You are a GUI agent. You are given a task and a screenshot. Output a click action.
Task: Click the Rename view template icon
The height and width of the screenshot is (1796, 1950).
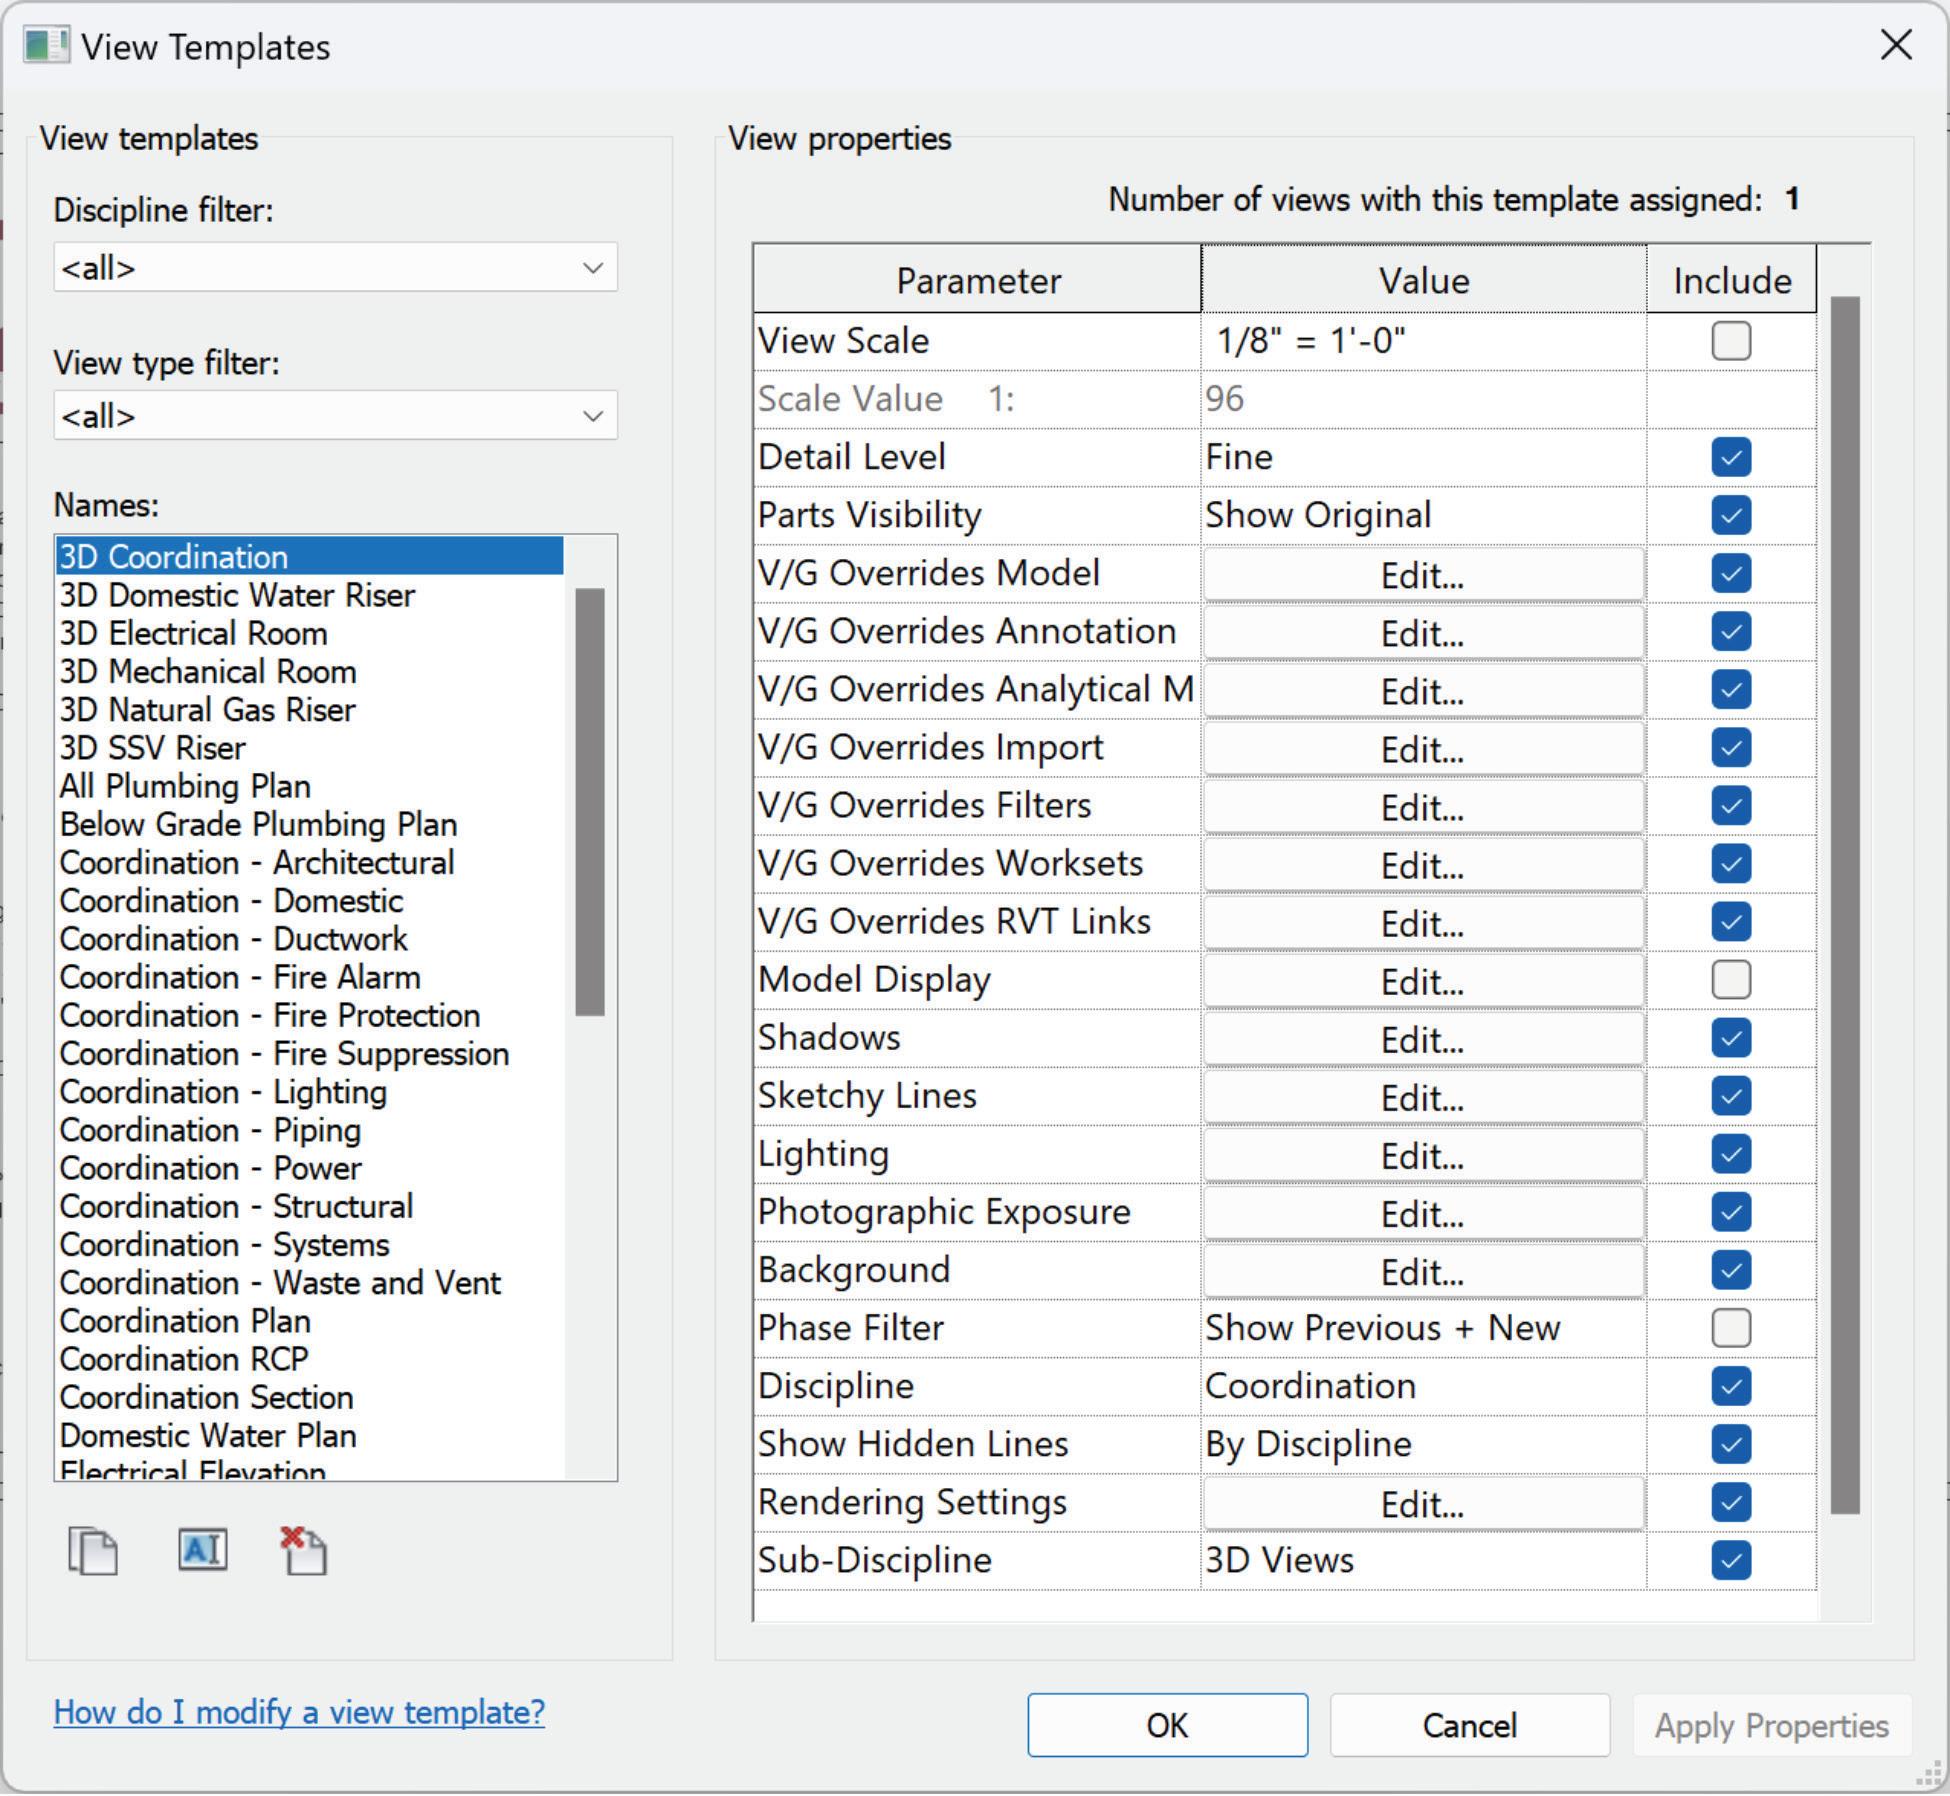pos(203,1551)
